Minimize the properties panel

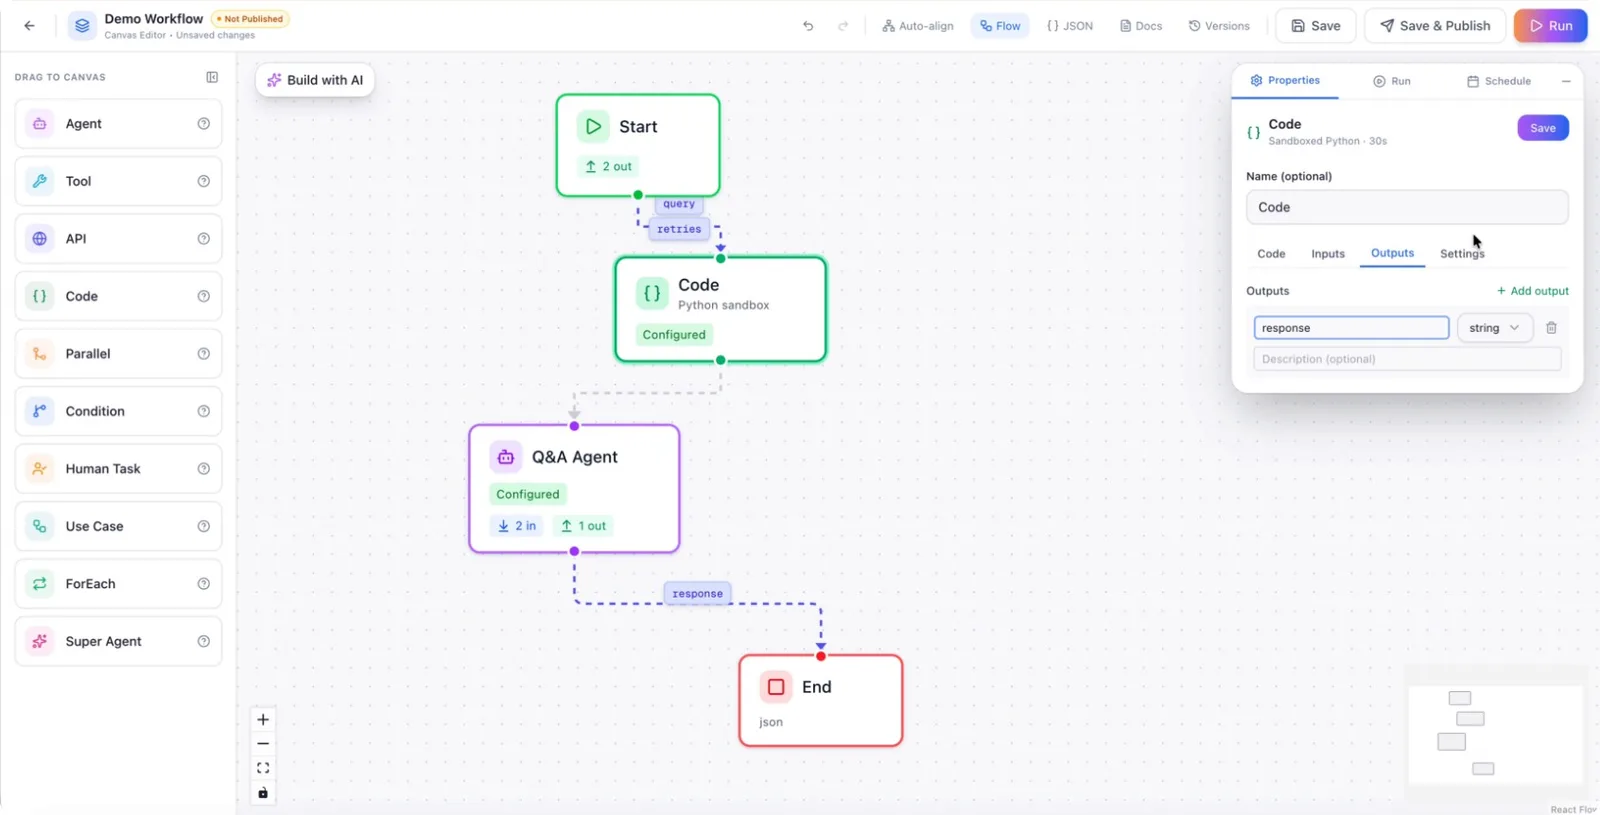tap(1566, 81)
